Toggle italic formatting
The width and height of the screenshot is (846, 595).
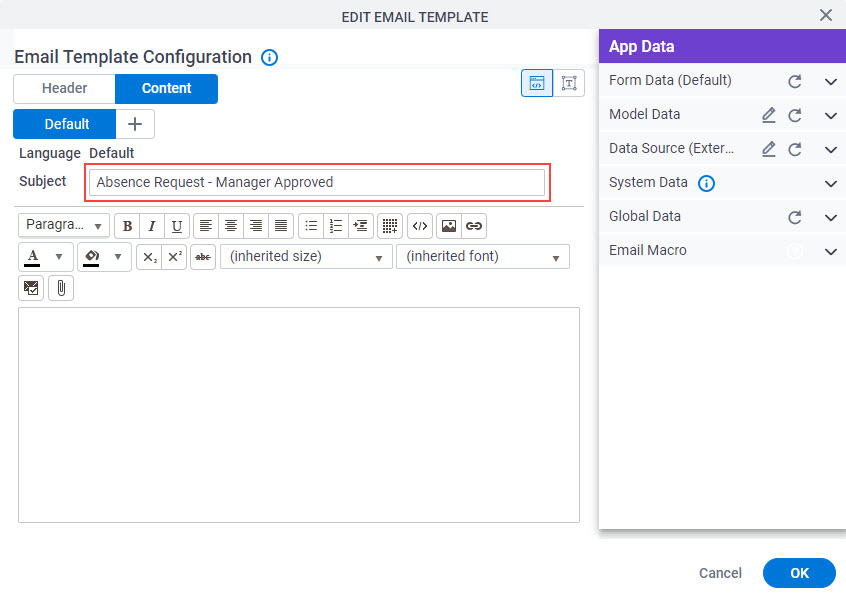[152, 226]
